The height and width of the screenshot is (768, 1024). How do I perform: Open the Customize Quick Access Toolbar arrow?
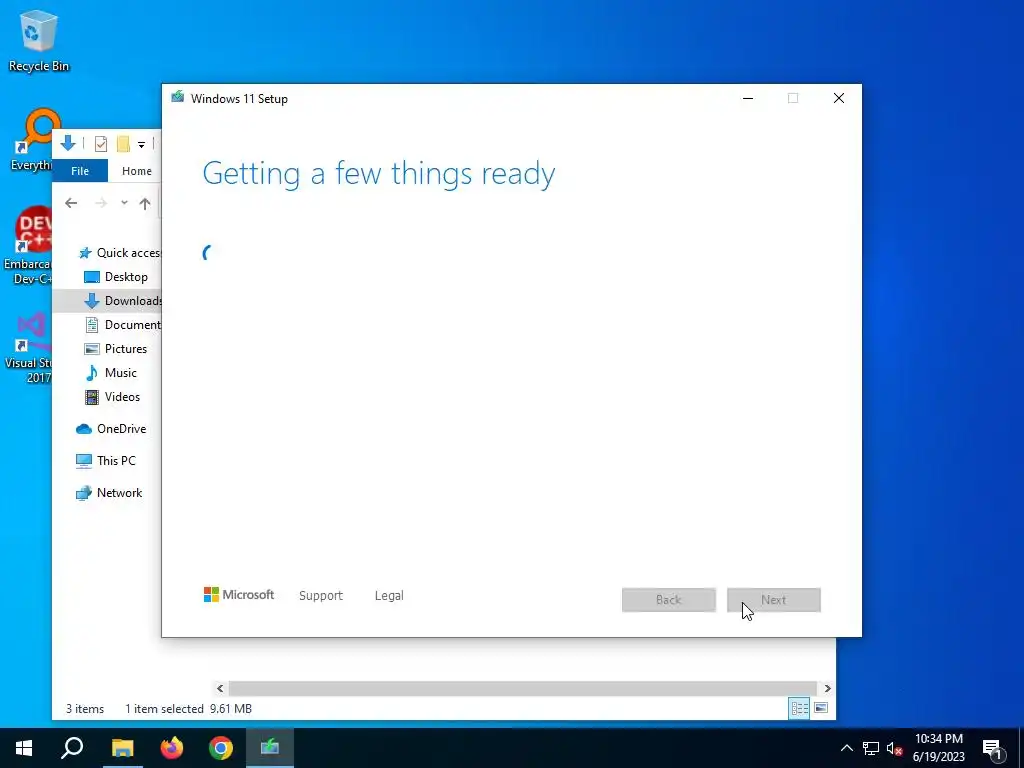coord(141,144)
